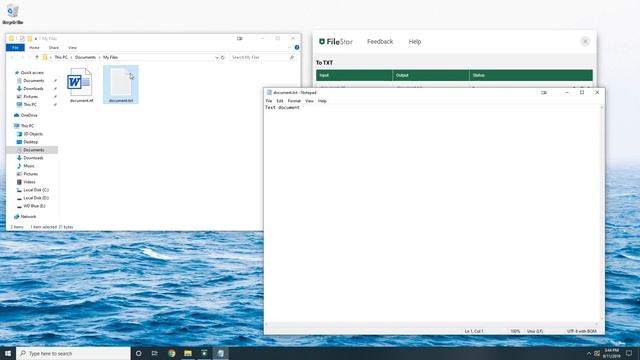Click UTF-8 with BOM in status bar
Screen dimensions: 640x360
(x=581, y=331)
